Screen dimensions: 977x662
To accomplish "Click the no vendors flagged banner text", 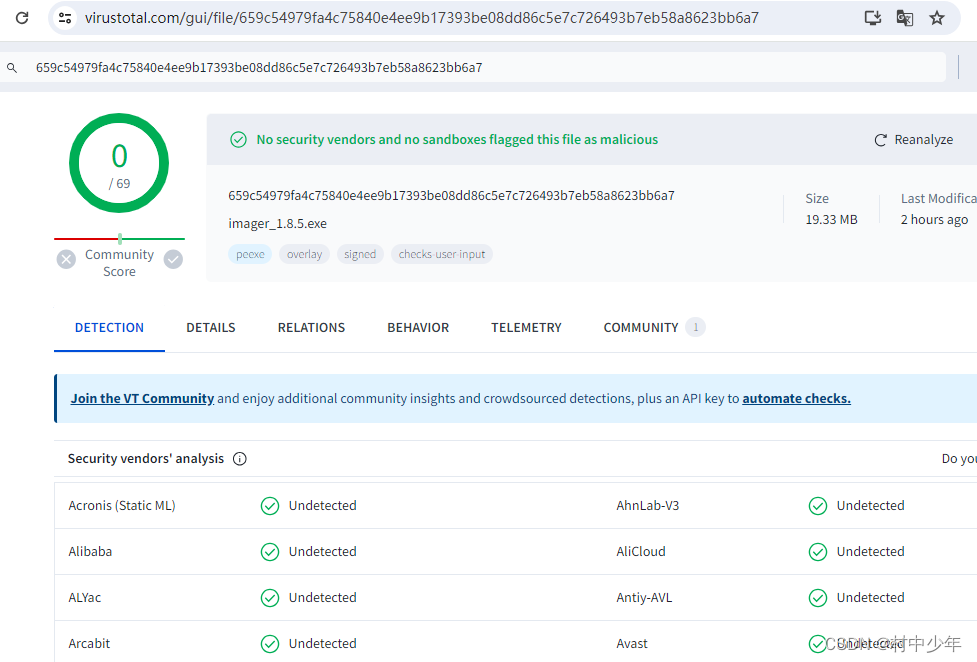I will (x=457, y=140).
